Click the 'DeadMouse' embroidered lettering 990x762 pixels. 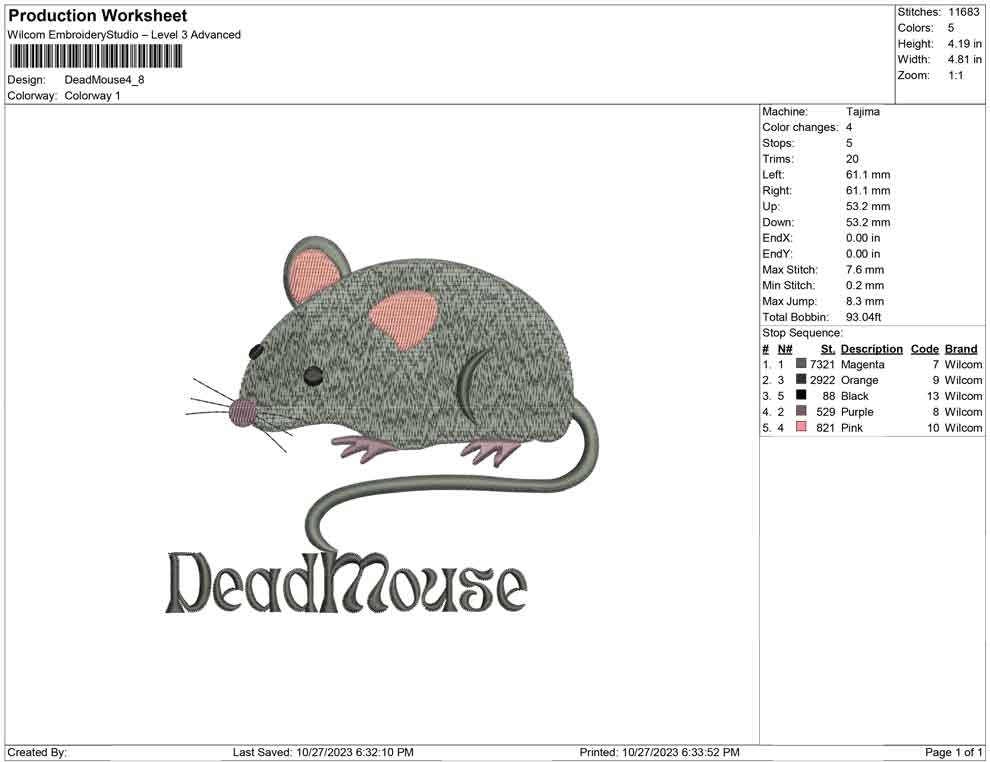[x=346, y=582]
